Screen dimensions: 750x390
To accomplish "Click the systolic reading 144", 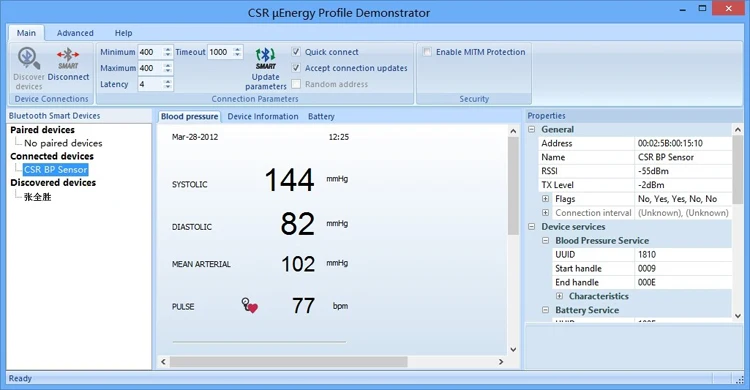I will coord(289,180).
